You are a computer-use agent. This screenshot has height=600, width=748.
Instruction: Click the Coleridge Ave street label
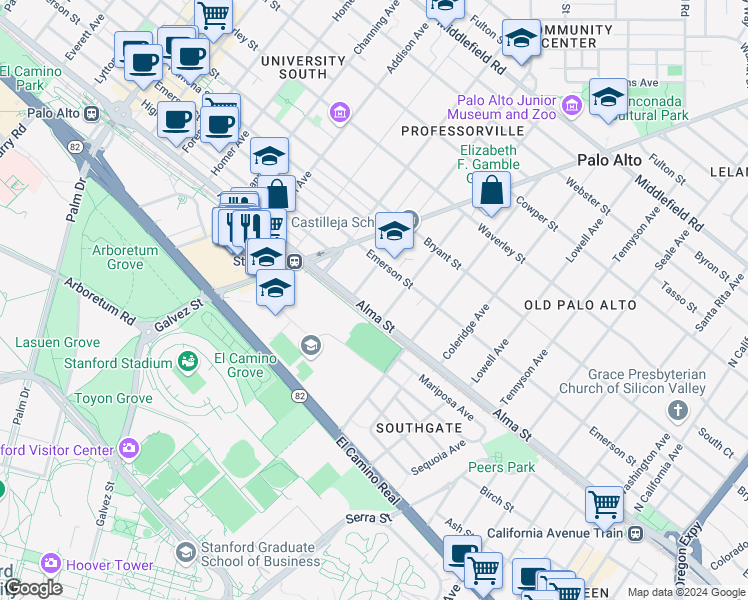coord(466,331)
